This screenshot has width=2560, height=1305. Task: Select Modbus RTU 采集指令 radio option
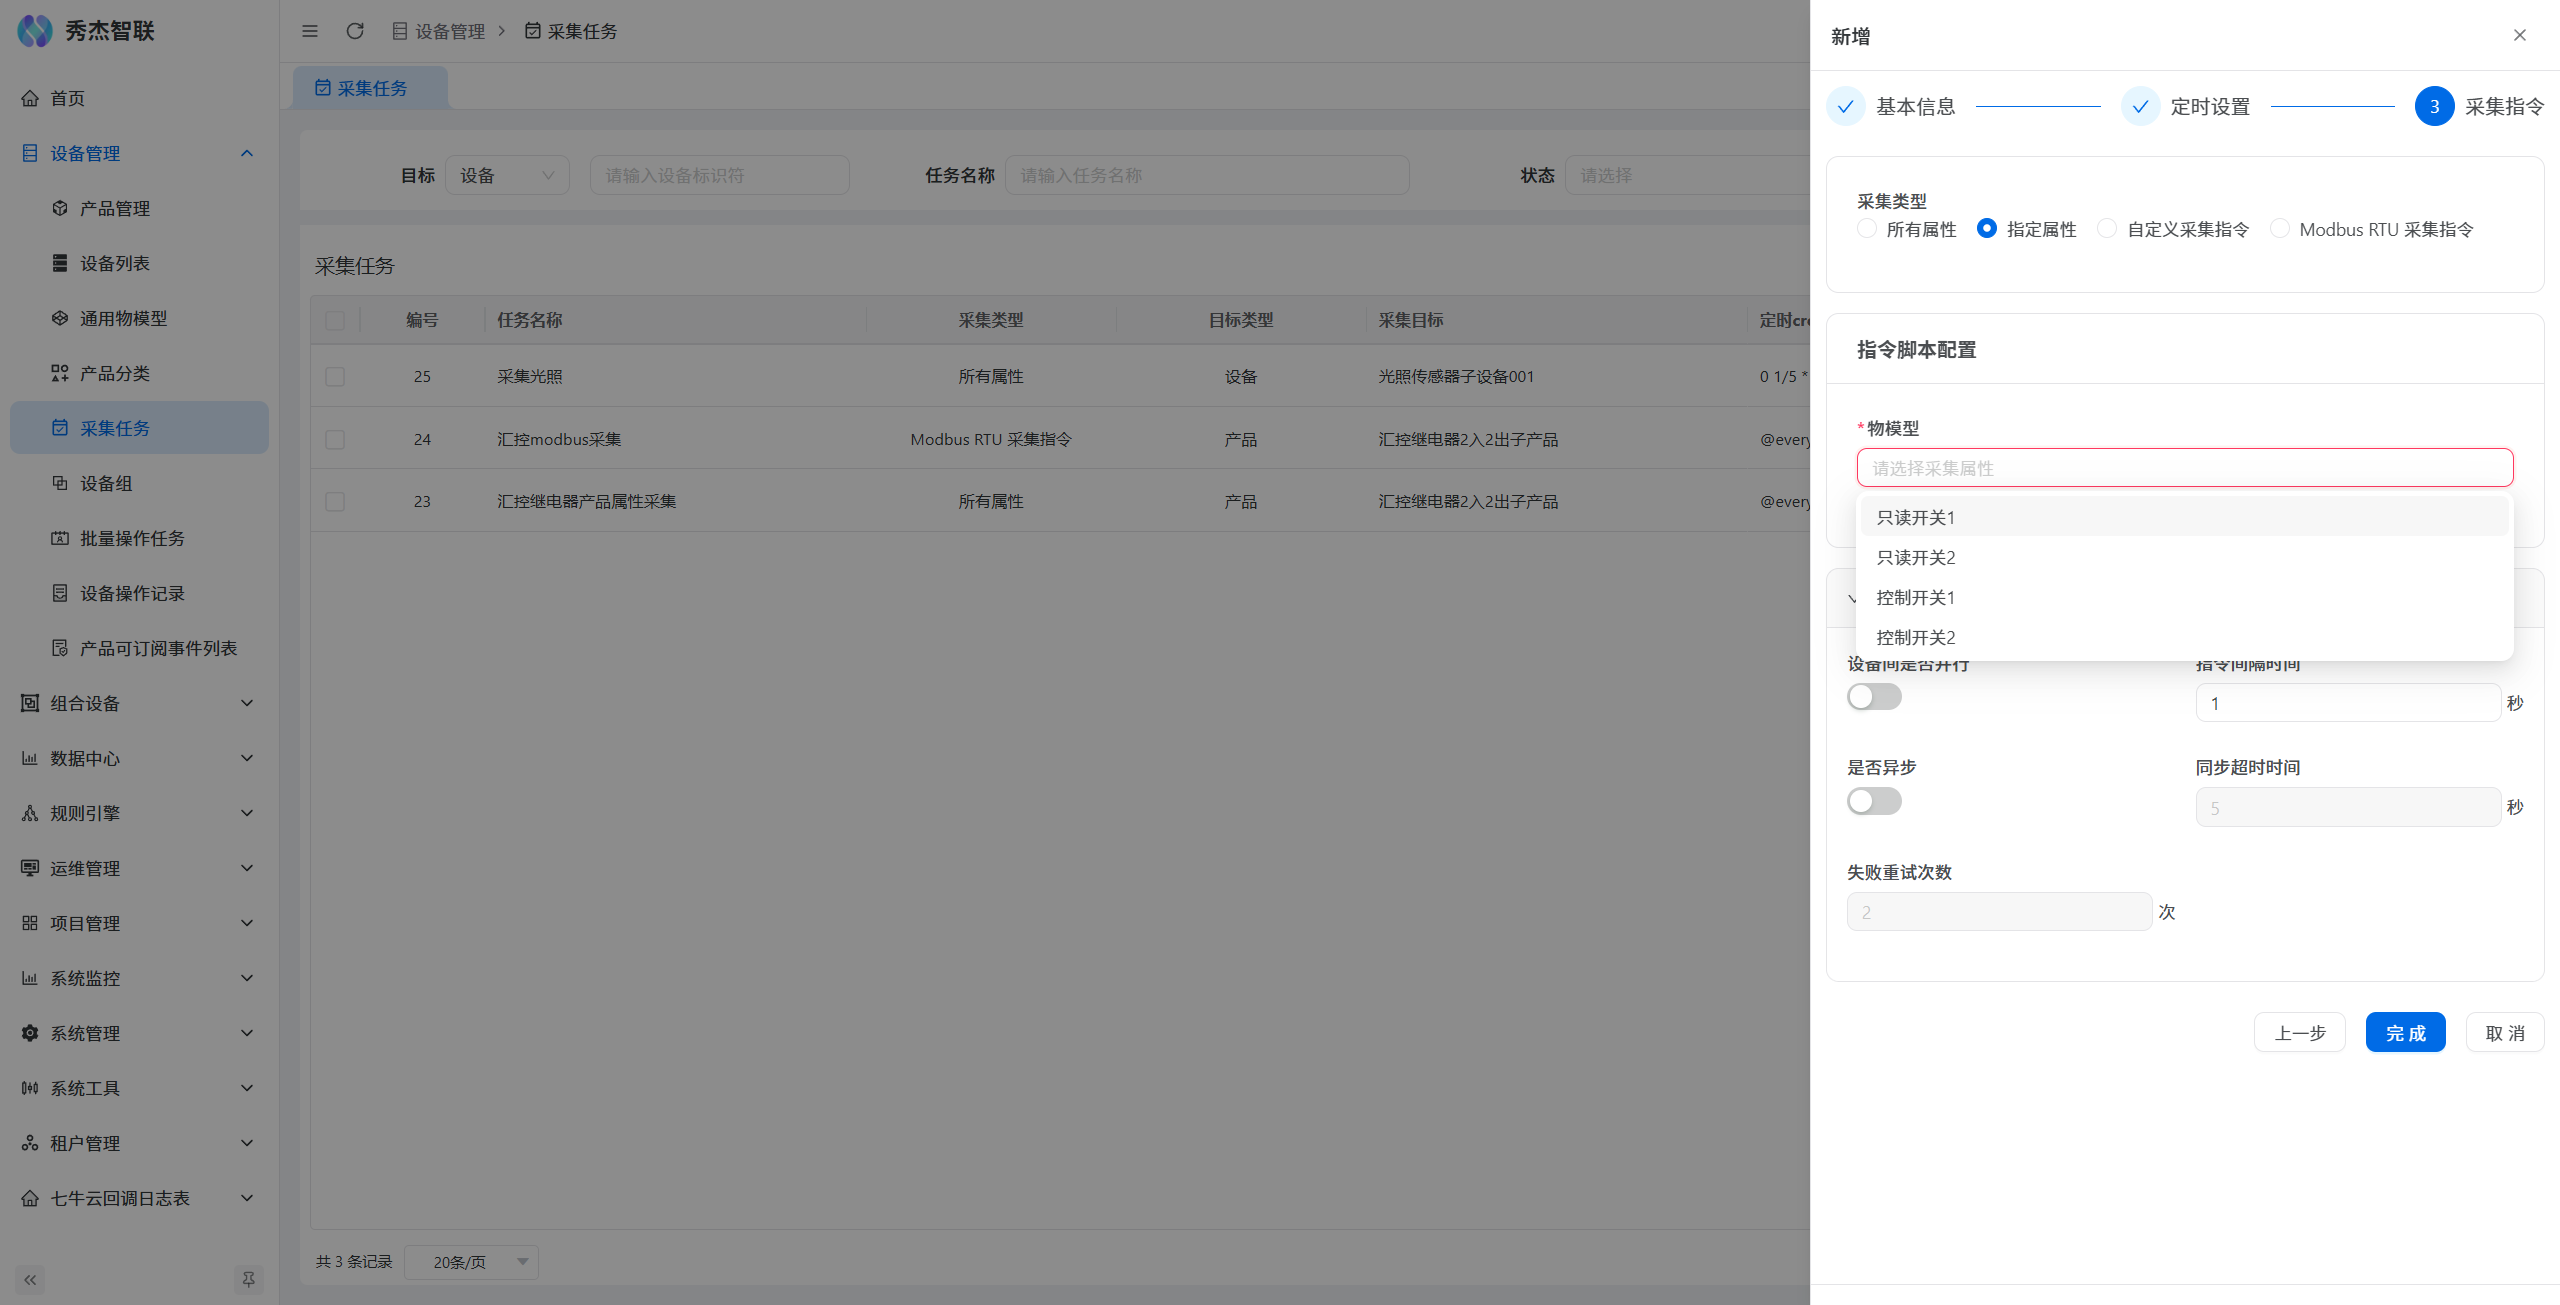coord(2280,229)
